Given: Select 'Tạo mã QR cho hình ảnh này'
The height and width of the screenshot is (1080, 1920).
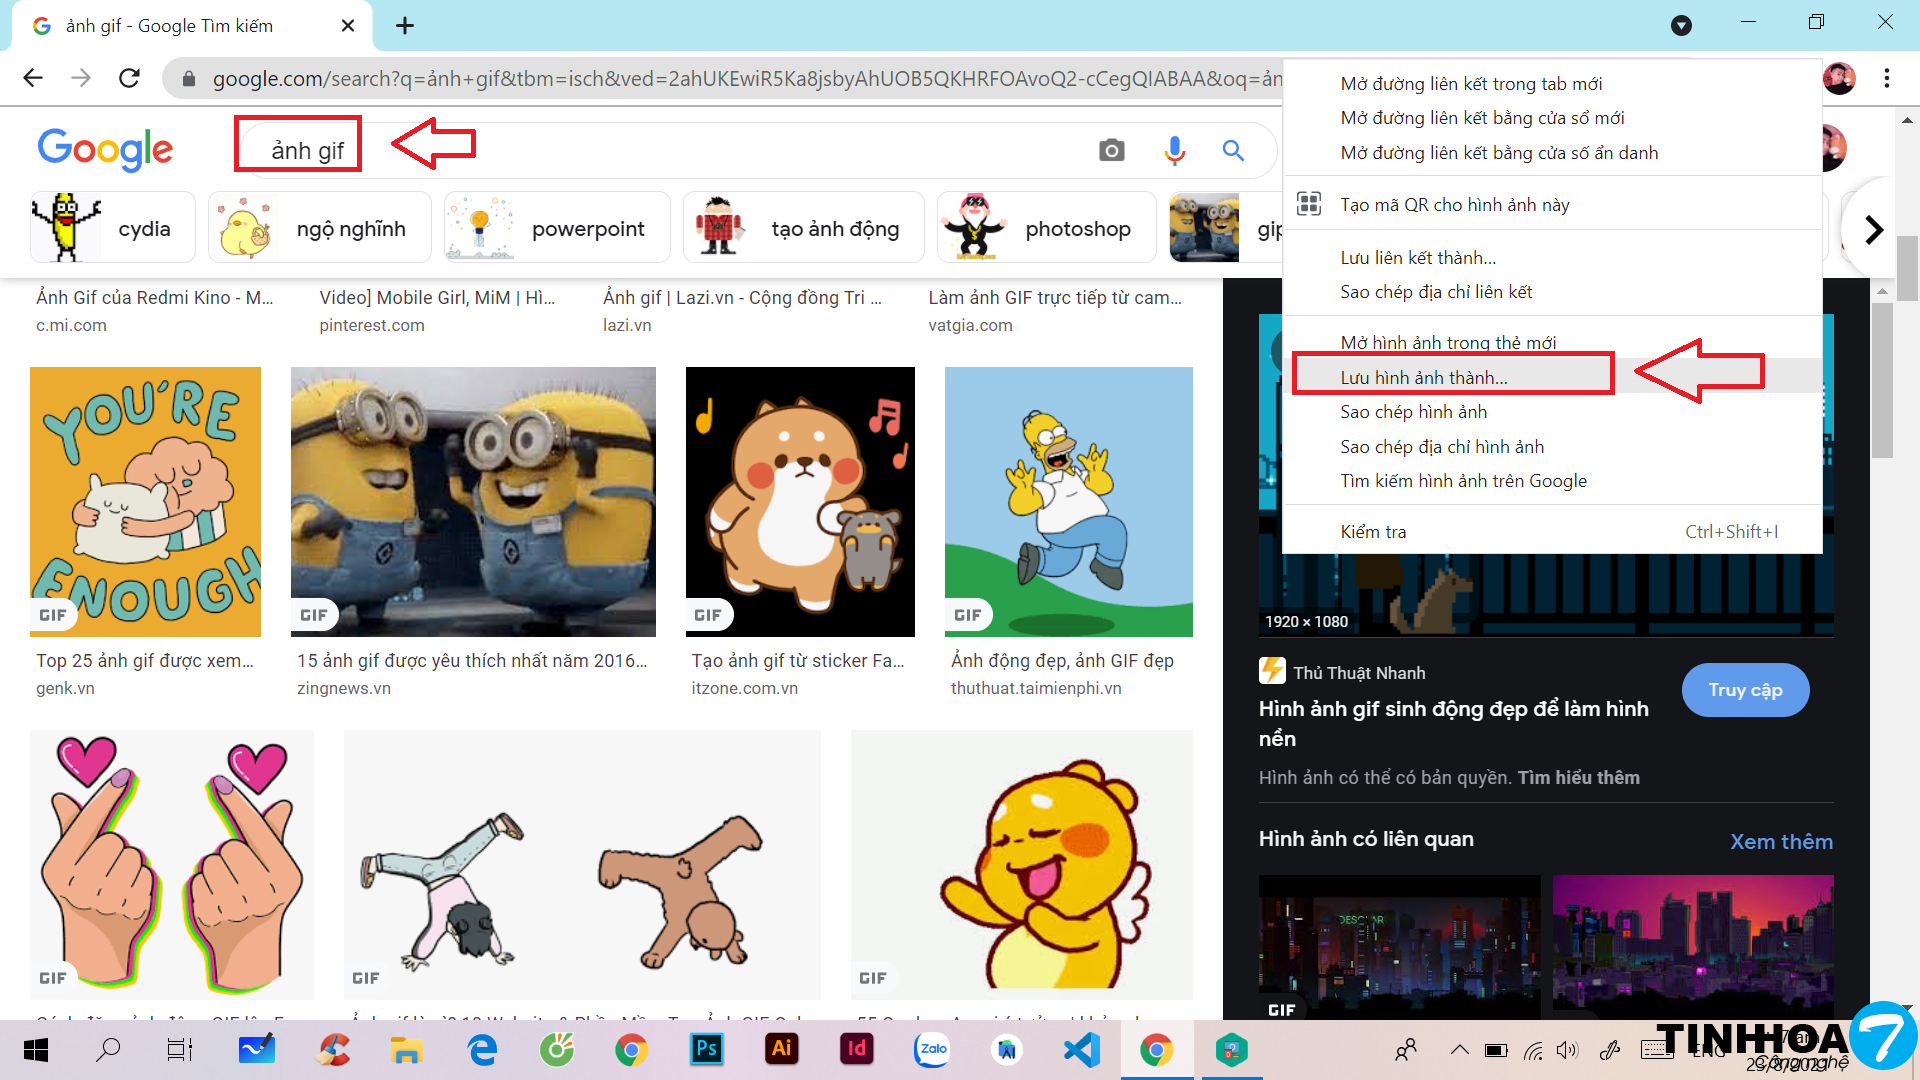Looking at the screenshot, I should coord(1455,204).
